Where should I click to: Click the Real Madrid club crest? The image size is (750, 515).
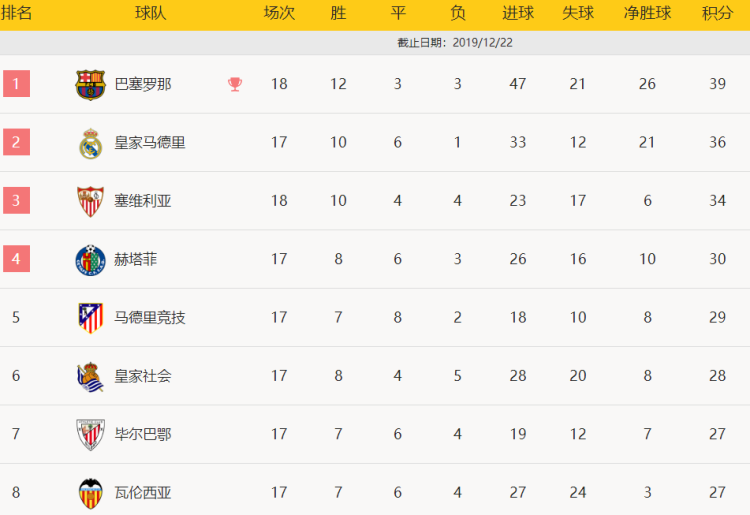(x=90, y=143)
